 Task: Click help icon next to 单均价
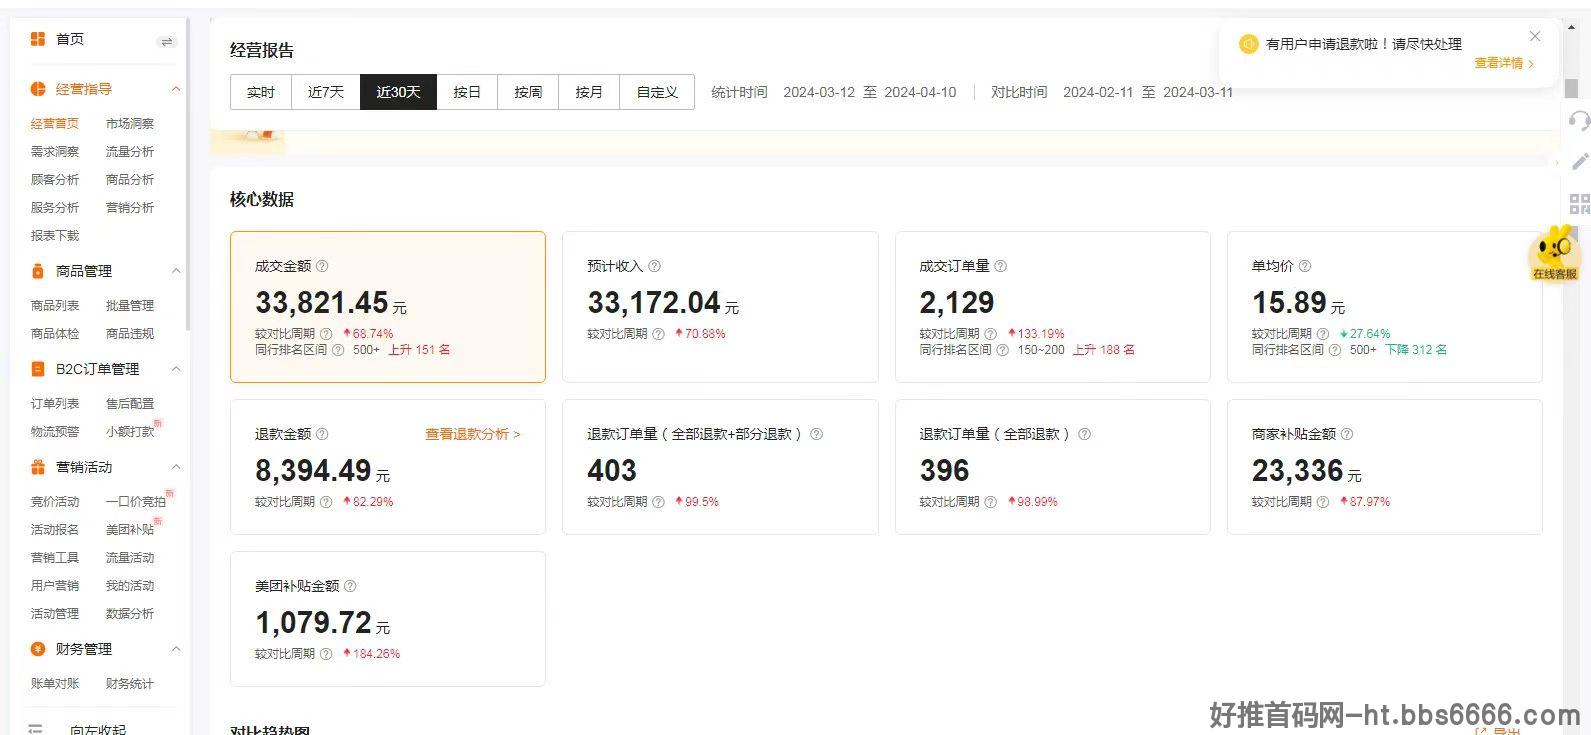coord(1304,266)
